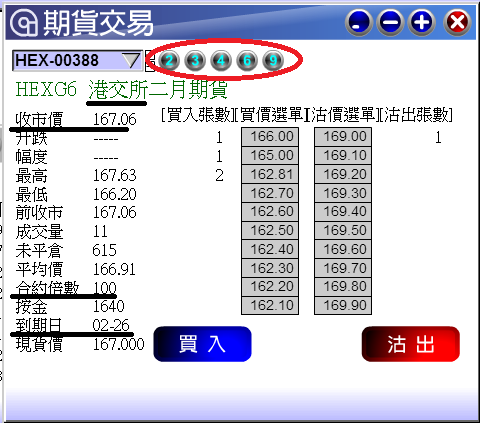Select bid price 162.10
The image size is (480, 423).
[x=270, y=305]
